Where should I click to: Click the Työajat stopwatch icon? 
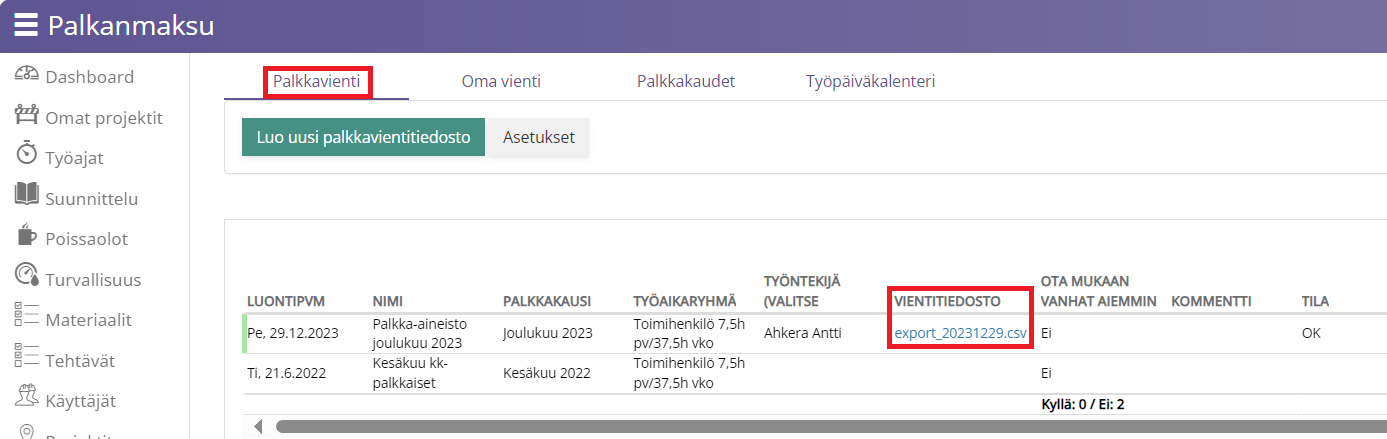[27, 155]
